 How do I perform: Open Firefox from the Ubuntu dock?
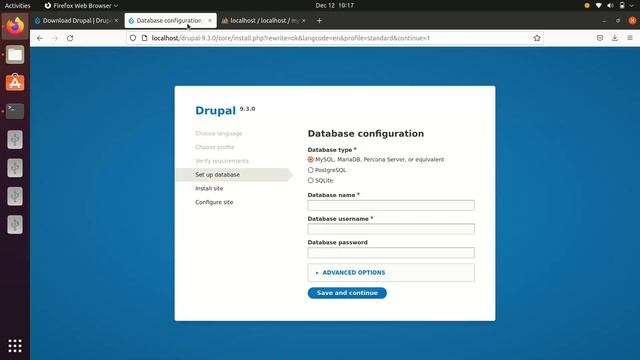click(15, 26)
